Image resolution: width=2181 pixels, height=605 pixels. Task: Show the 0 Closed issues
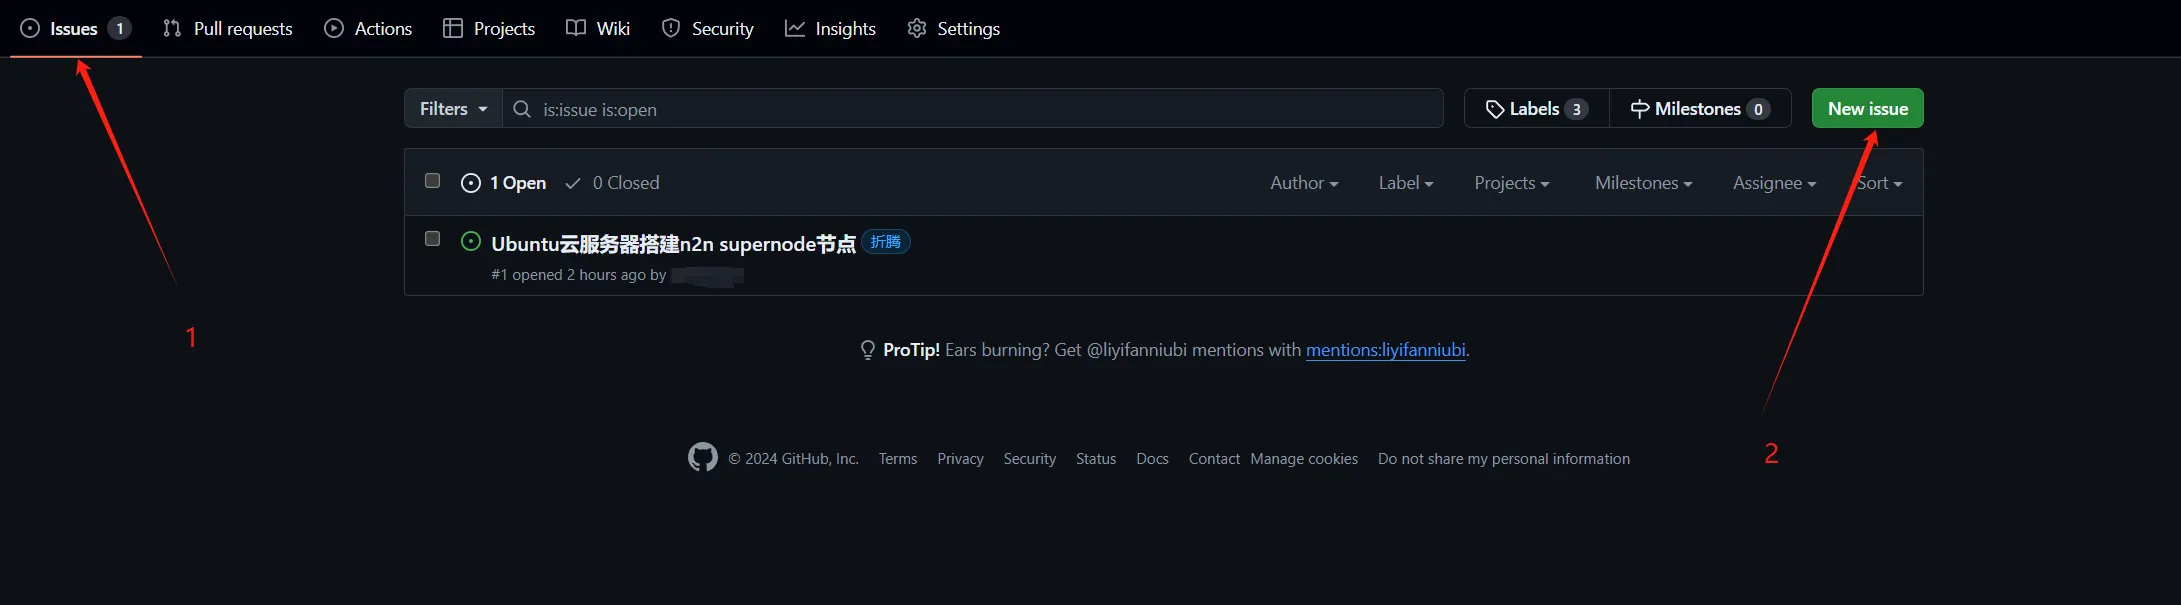(613, 183)
